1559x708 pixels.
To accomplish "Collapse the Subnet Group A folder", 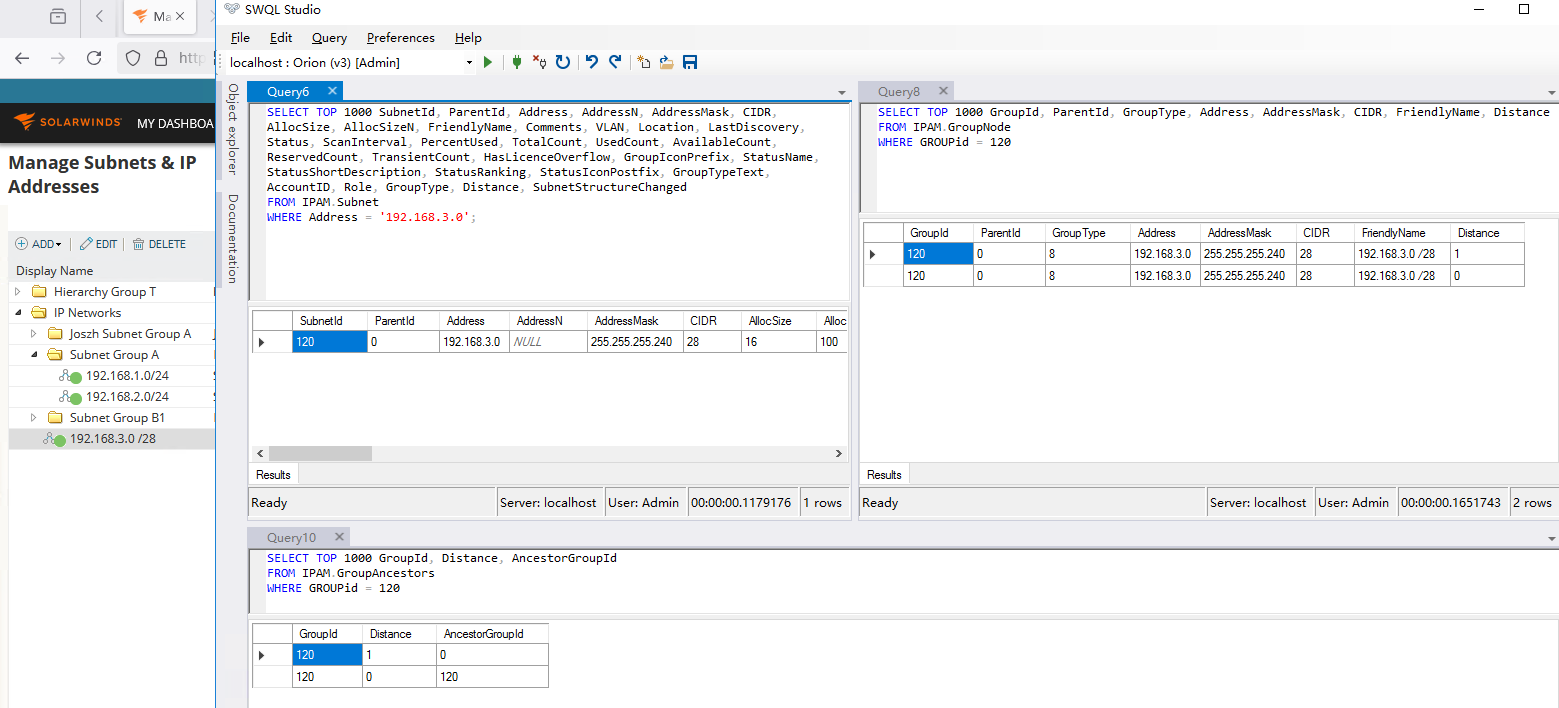I will [x=33, y=355].
